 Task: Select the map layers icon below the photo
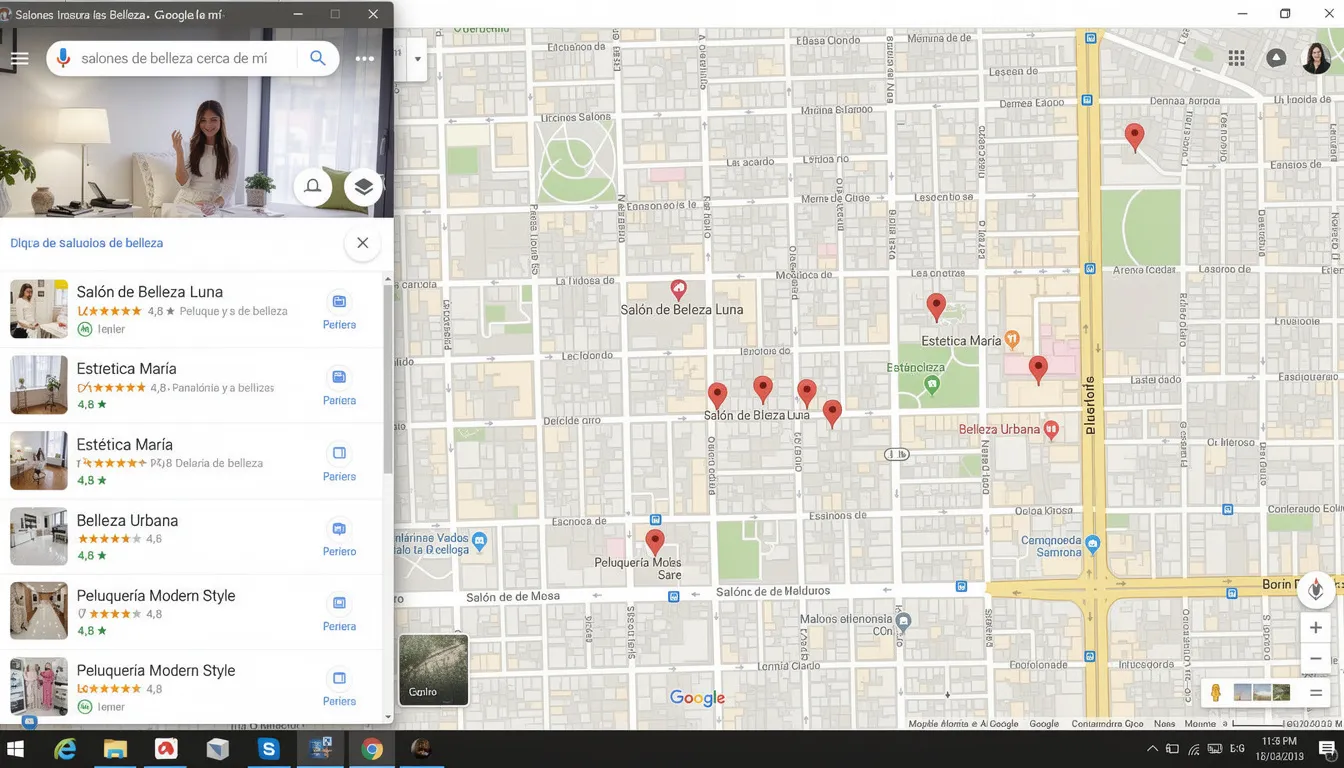[363, 186]
